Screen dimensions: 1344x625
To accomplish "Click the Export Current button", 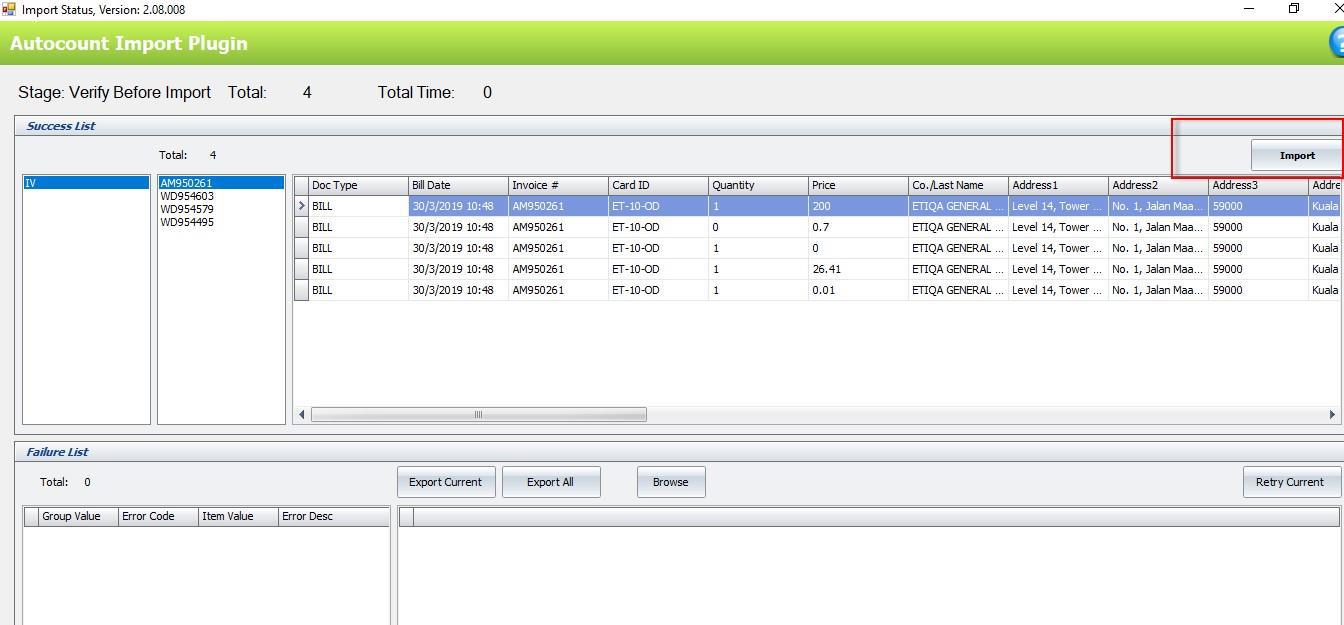I will click(x=446, y=481).
